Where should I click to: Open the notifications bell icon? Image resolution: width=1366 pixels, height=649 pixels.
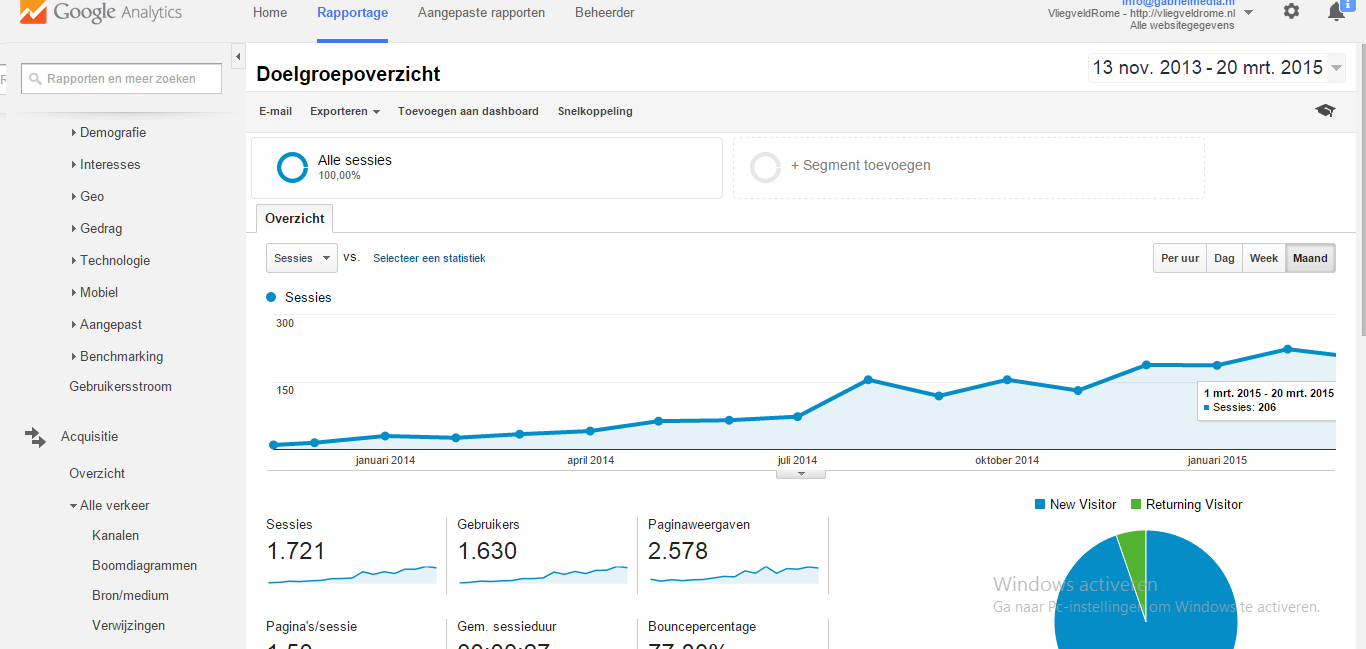click(1336, 12)
